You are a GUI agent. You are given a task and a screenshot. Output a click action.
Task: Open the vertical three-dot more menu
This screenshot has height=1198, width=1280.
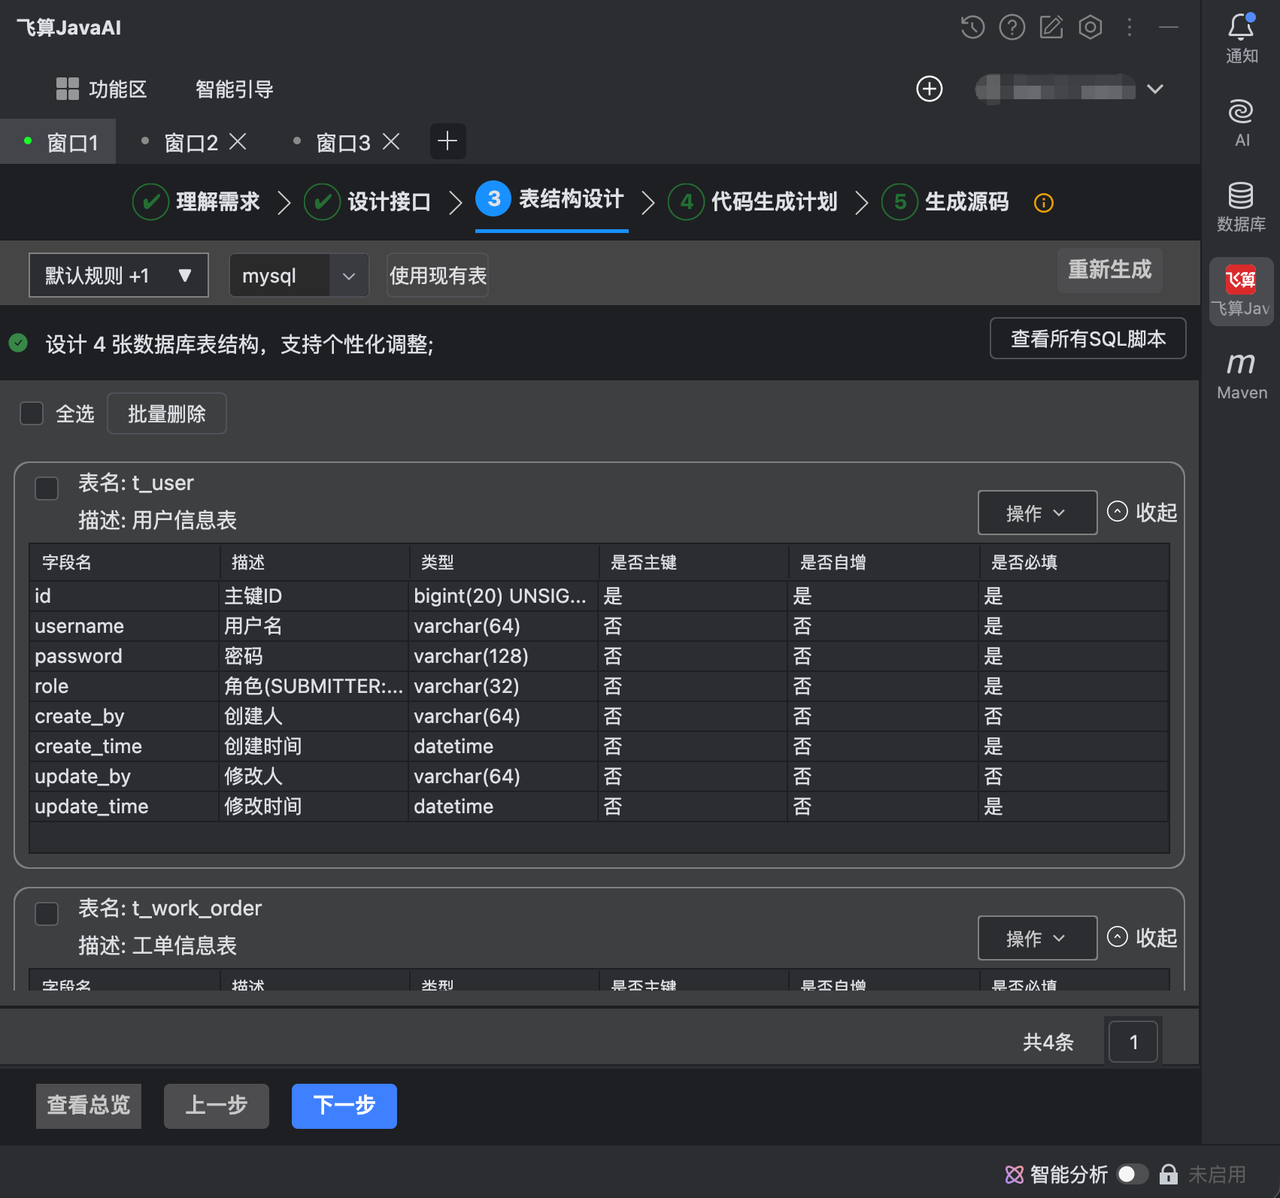(1129, 27)
